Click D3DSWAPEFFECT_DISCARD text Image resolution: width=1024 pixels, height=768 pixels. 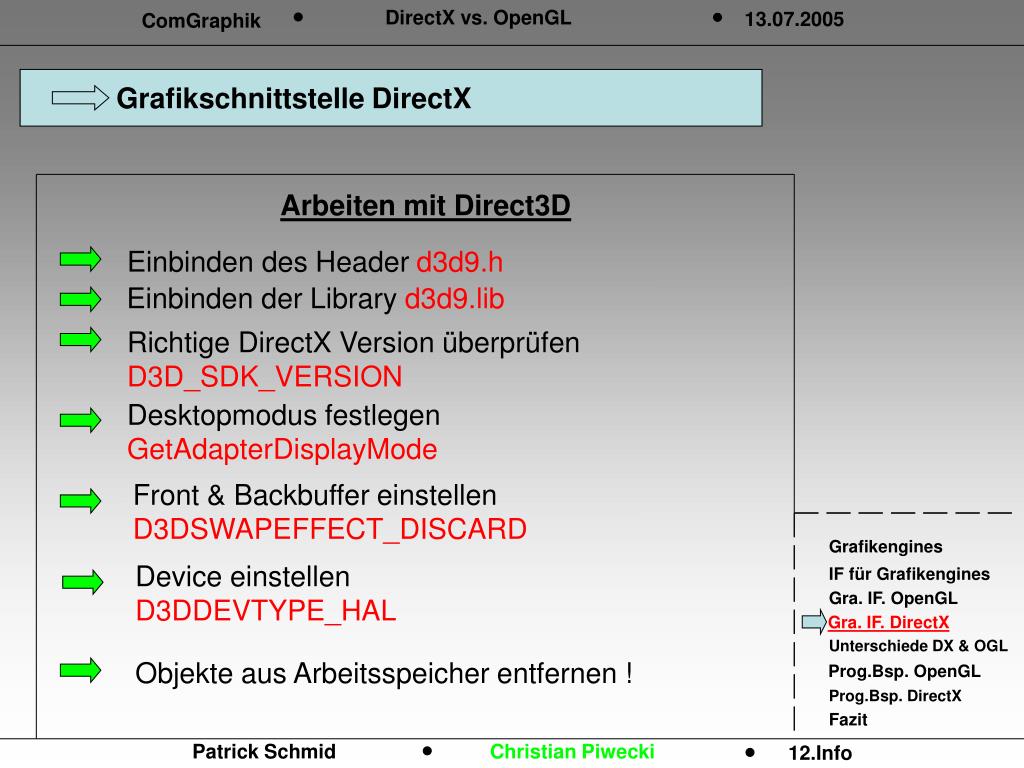[x=330, y=530]
